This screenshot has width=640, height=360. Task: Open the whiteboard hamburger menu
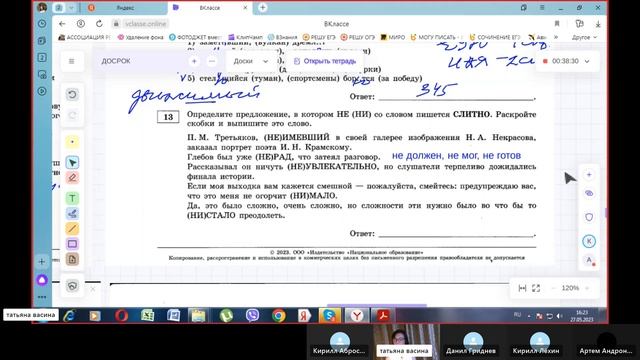[x=72, y=61]
